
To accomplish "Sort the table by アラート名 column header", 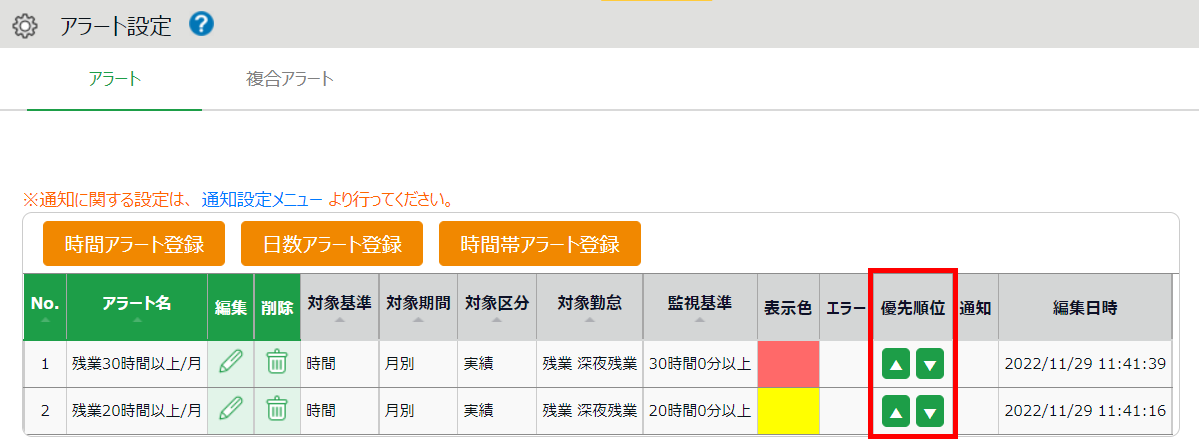I will (136, 307).
